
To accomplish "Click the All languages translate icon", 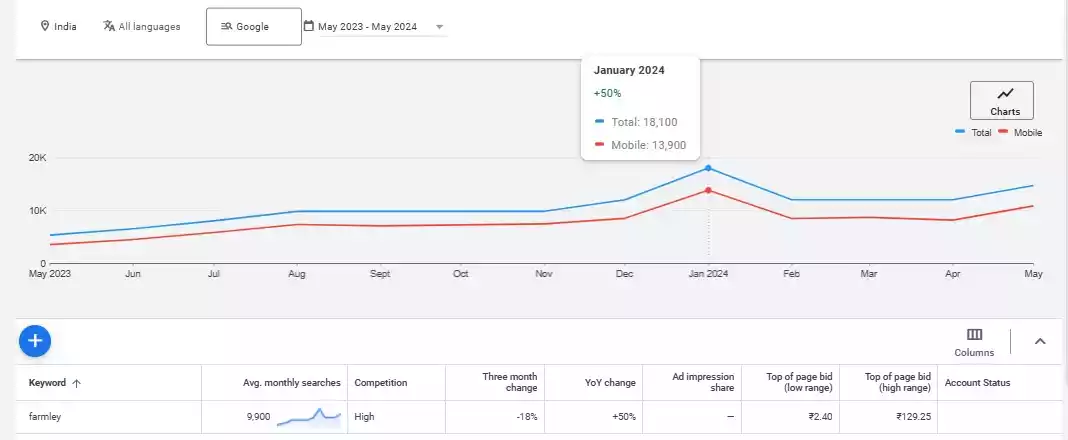I will click(109, 27).
